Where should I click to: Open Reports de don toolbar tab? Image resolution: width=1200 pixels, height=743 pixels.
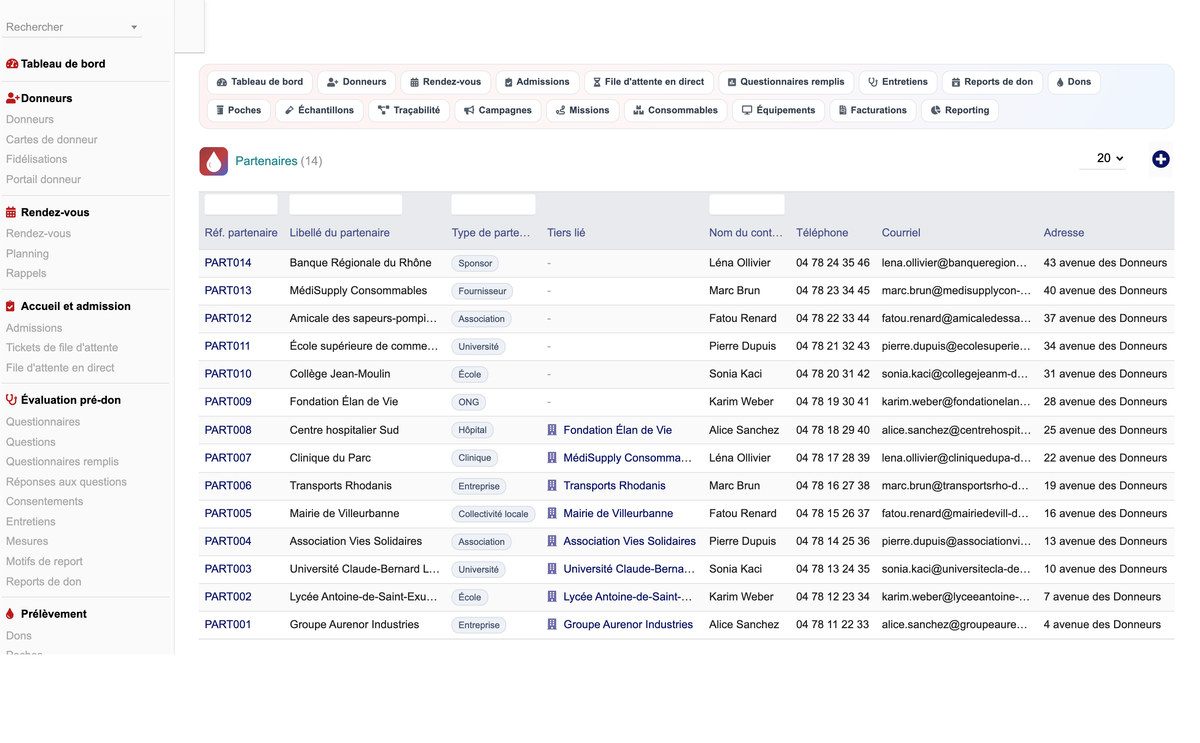[992, 82]
